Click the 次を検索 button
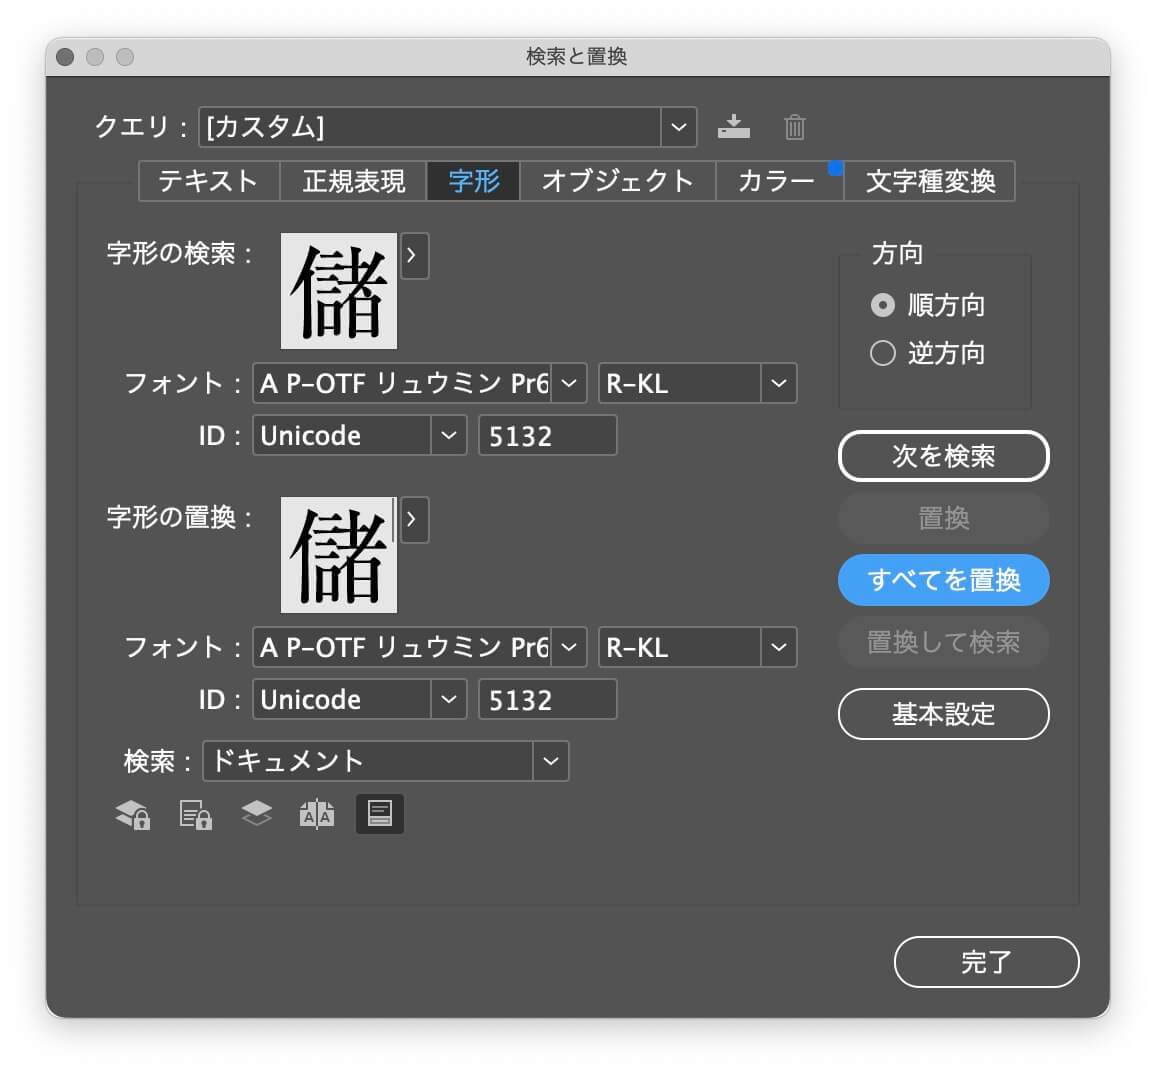The height and width of the screenshot is (1072, 1156). click(944, 456)
